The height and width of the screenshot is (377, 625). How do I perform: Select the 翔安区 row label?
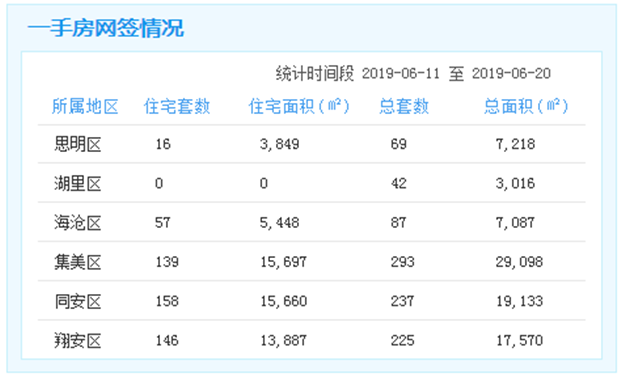[78, 341]
